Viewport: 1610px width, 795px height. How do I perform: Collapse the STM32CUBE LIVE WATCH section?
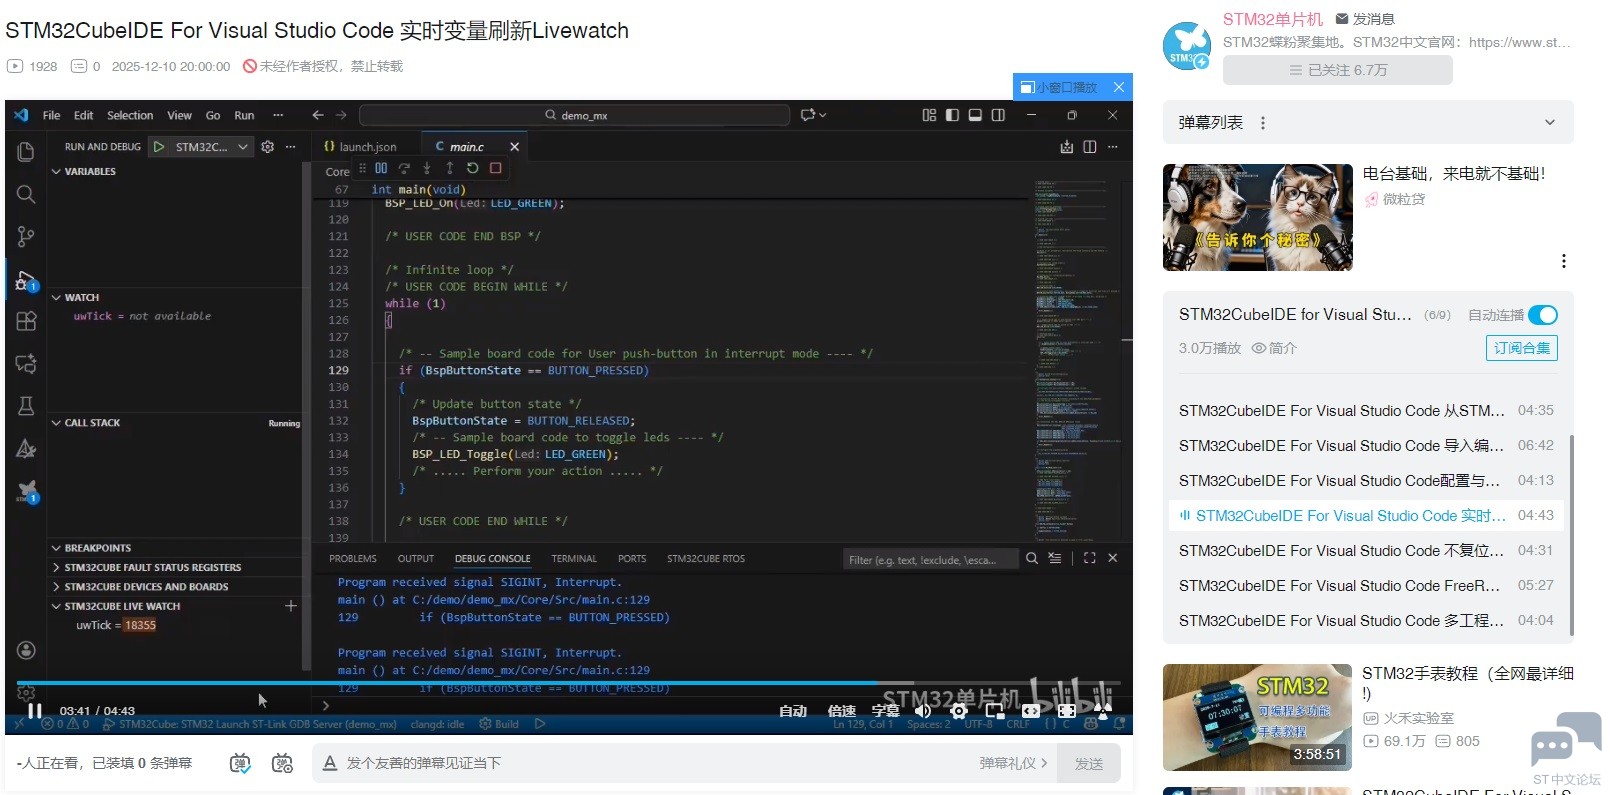point(57,606)
